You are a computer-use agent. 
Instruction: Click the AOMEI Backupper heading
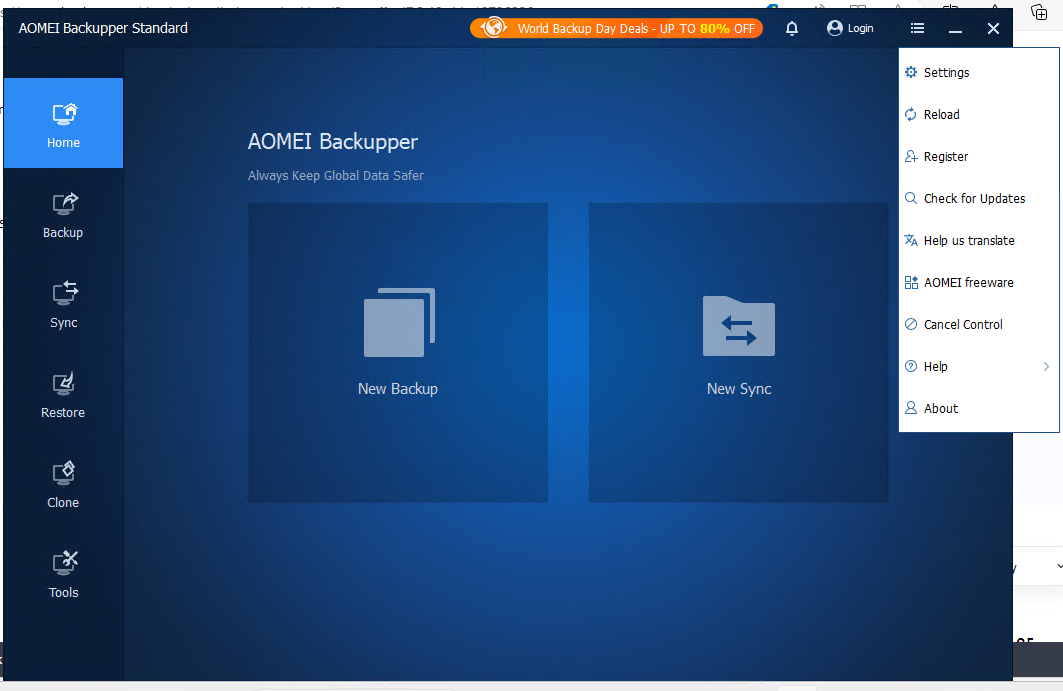(x=333, y=142)
